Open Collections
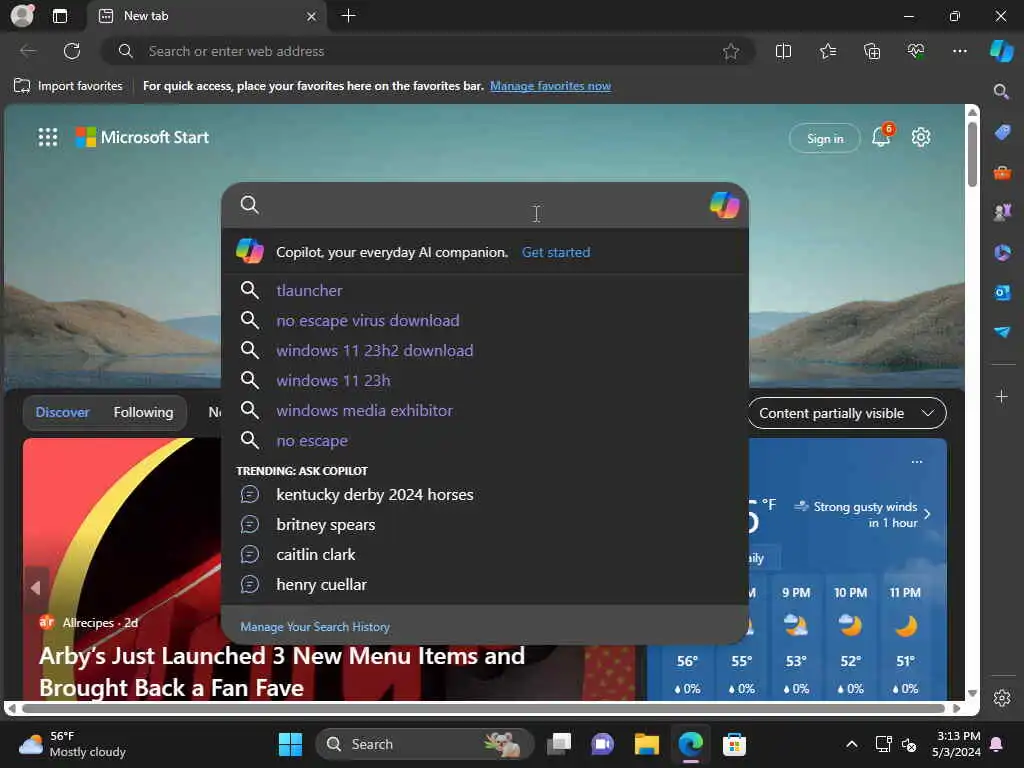 pyautogui.click(x=872, y=51)
